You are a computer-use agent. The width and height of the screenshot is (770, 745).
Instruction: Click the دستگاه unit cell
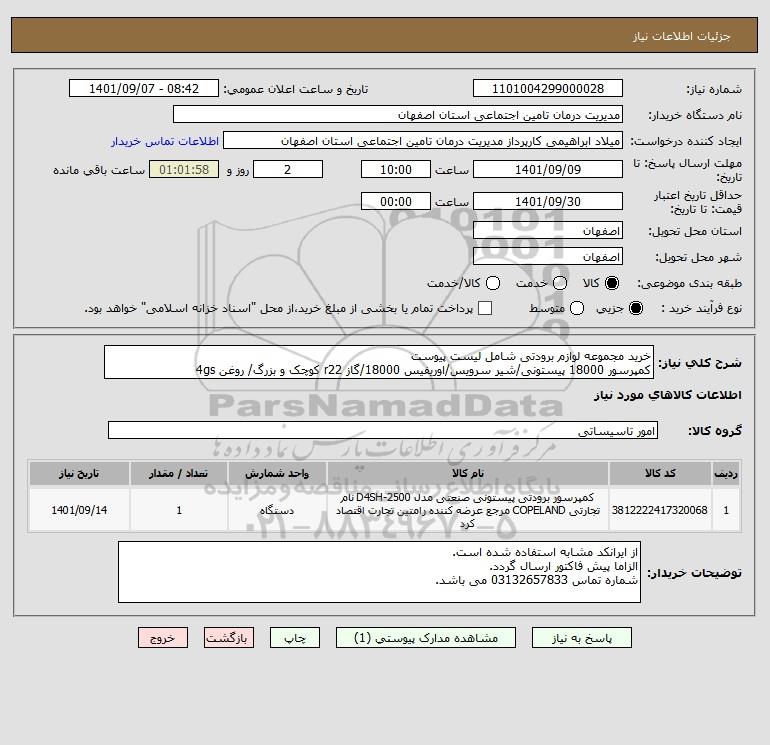pos(277,510)
